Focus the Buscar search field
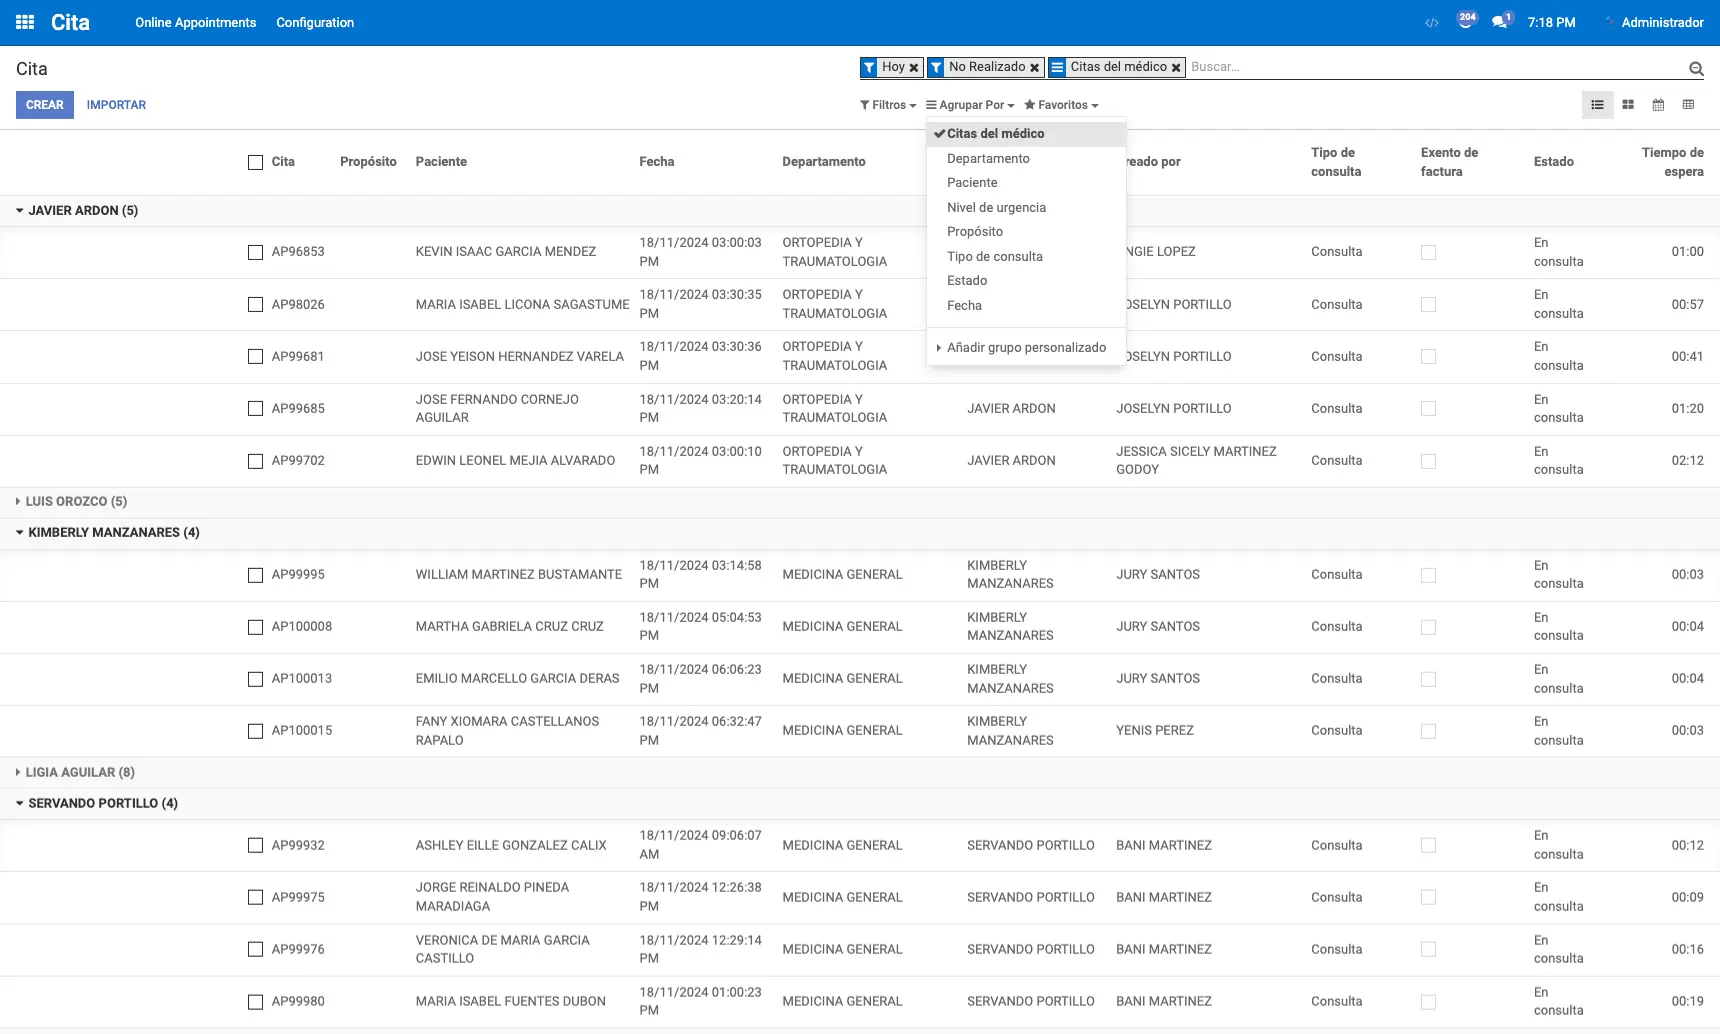 click(x=1430, y=67)
